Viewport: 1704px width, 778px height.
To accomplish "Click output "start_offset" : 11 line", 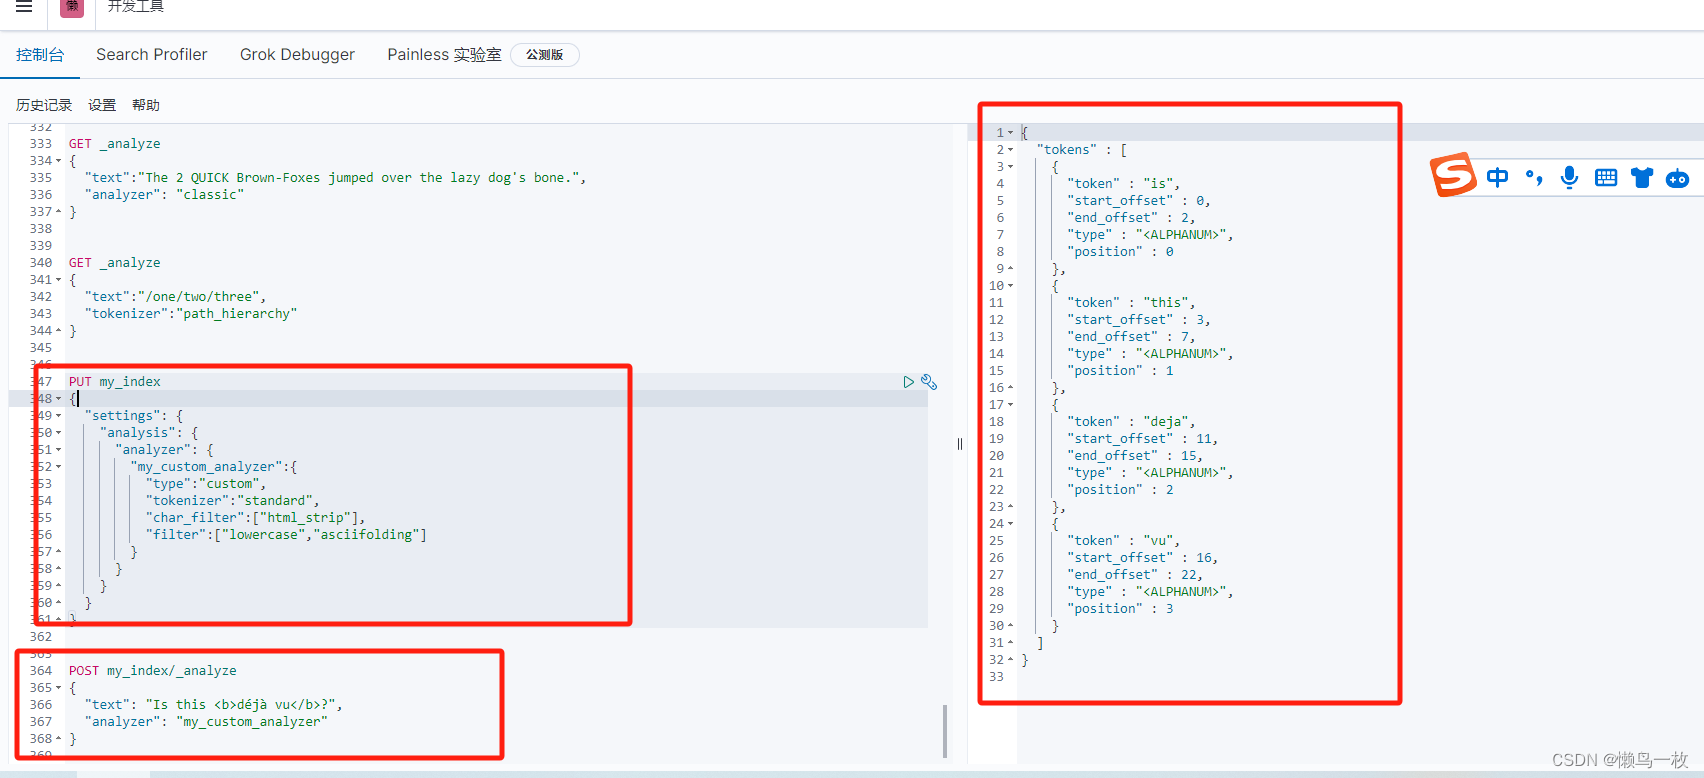I will pyautogui.click(x=1143, y=439).
